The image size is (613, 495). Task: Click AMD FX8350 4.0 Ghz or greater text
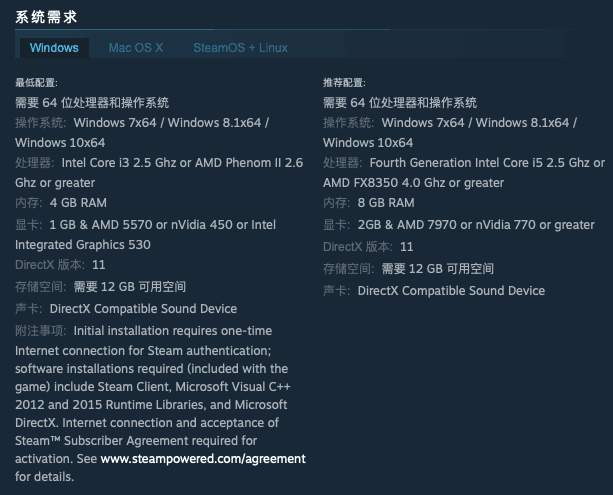pyautogui.click(x=414, y=183)
